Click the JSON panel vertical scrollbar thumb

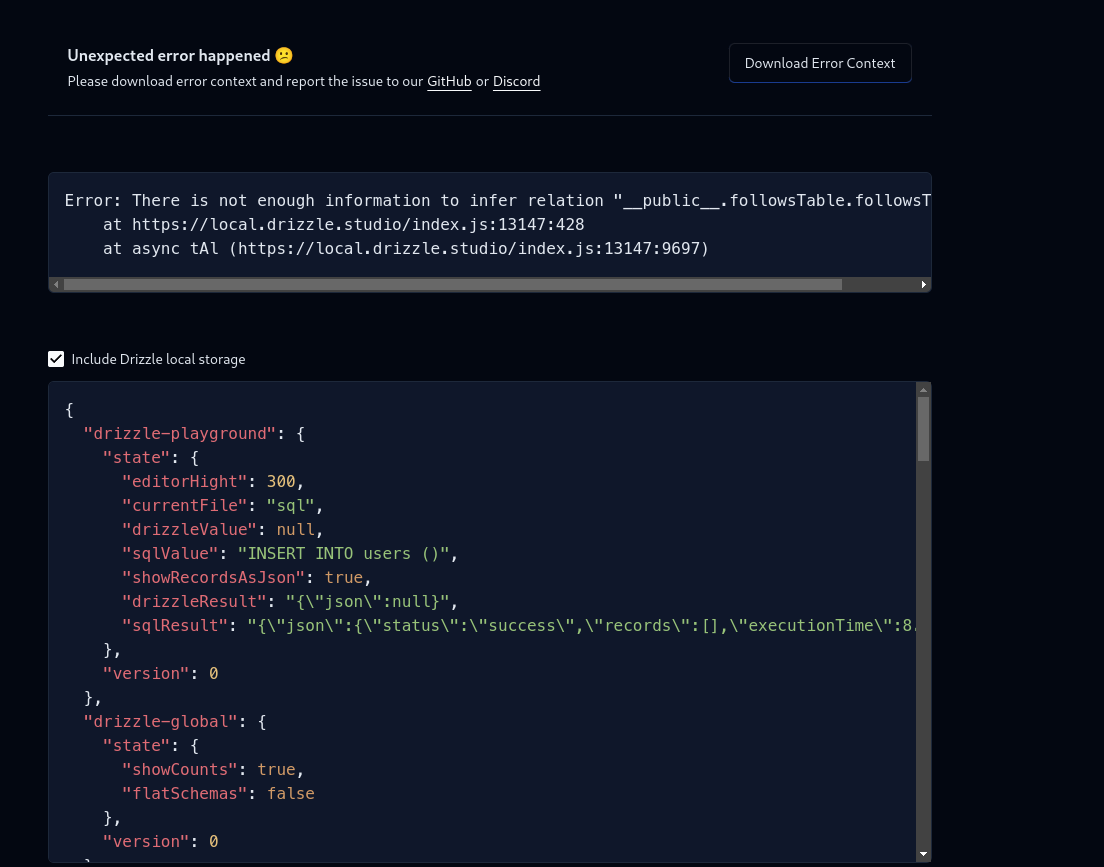pyautogui.click(x=924, y=429)
